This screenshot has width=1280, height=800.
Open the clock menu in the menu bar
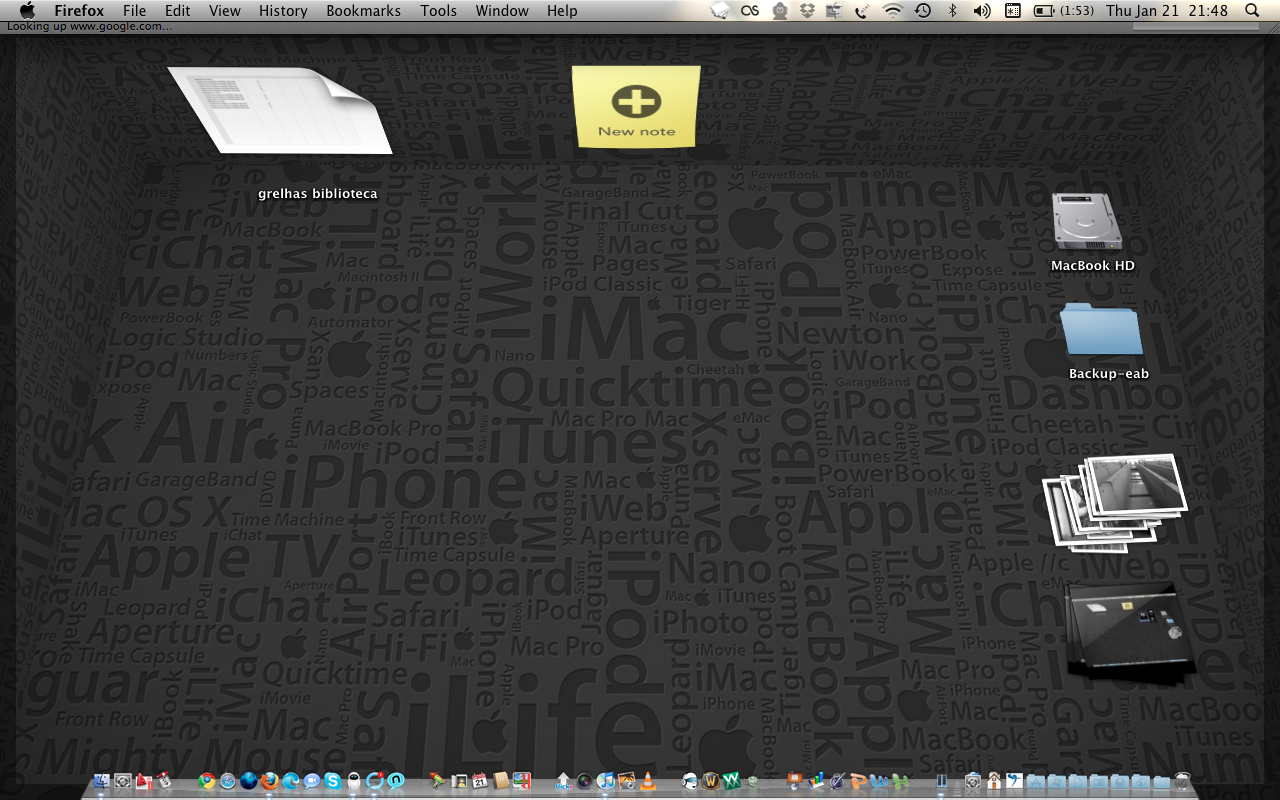(x=1150, y=12)
